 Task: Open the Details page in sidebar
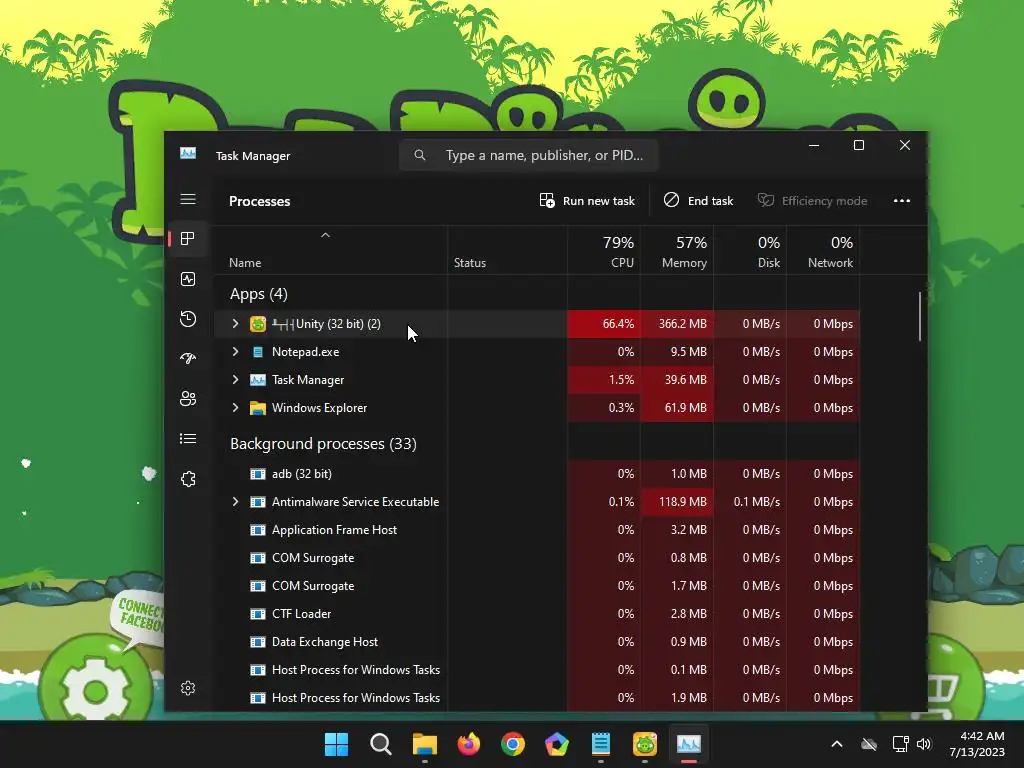[x=188, y=439]
